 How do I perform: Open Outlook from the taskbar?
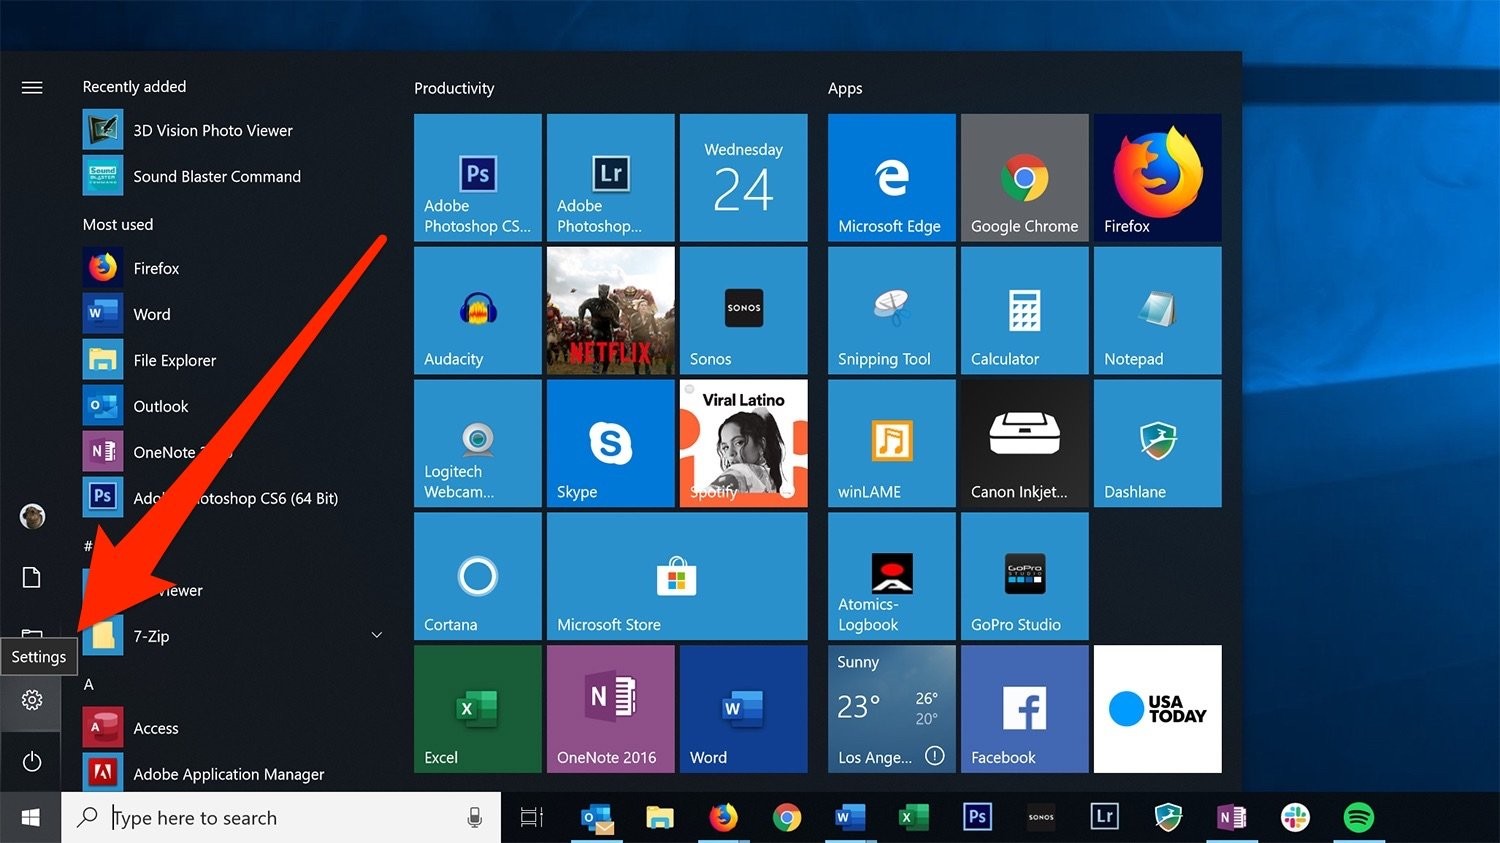point(597,818)
